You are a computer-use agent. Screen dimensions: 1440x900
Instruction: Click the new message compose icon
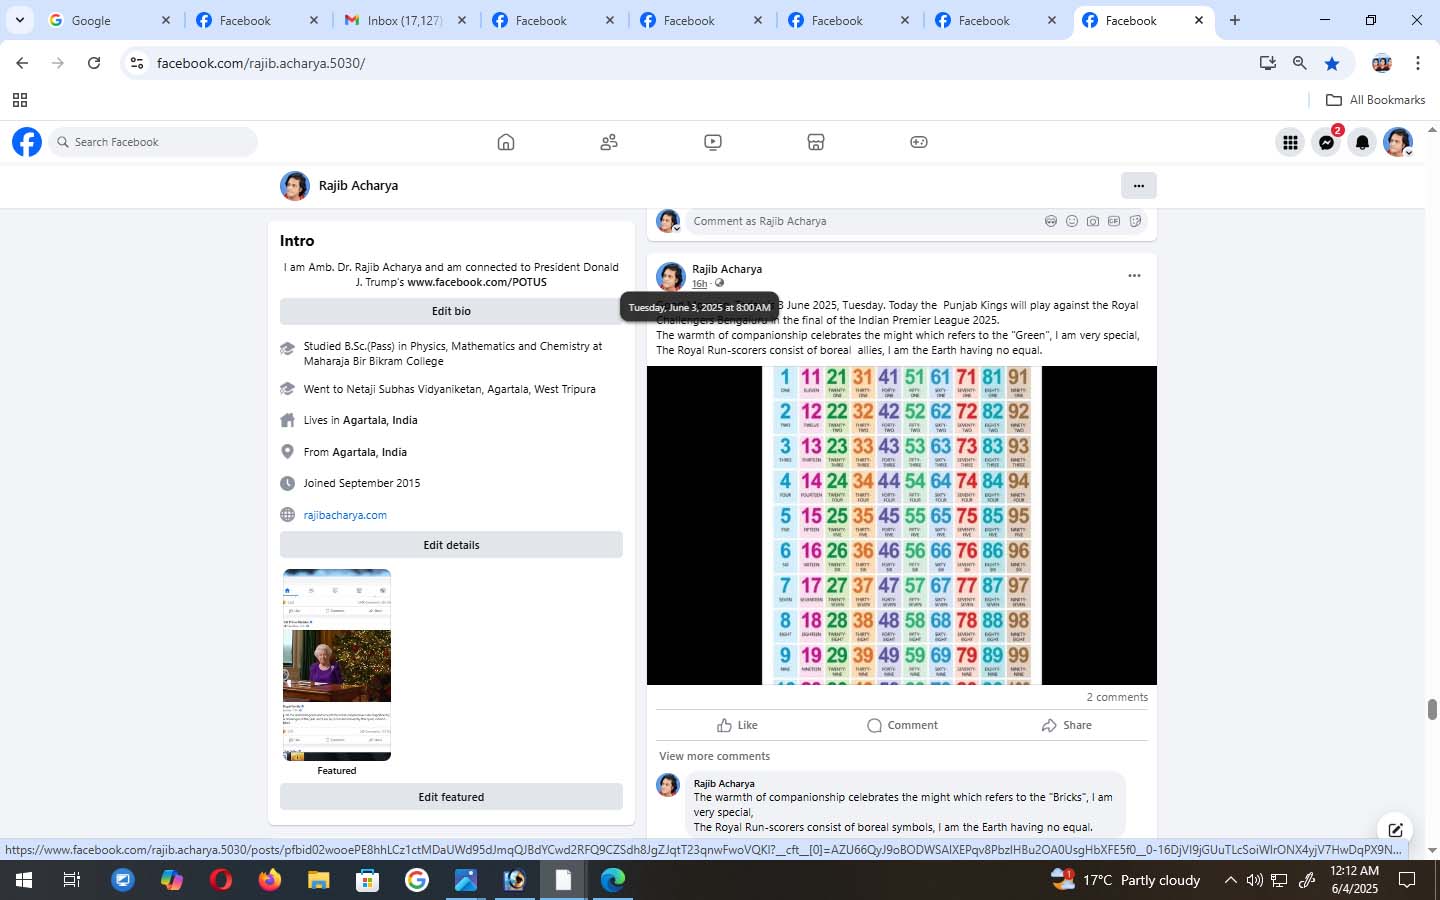(1395, 829)
